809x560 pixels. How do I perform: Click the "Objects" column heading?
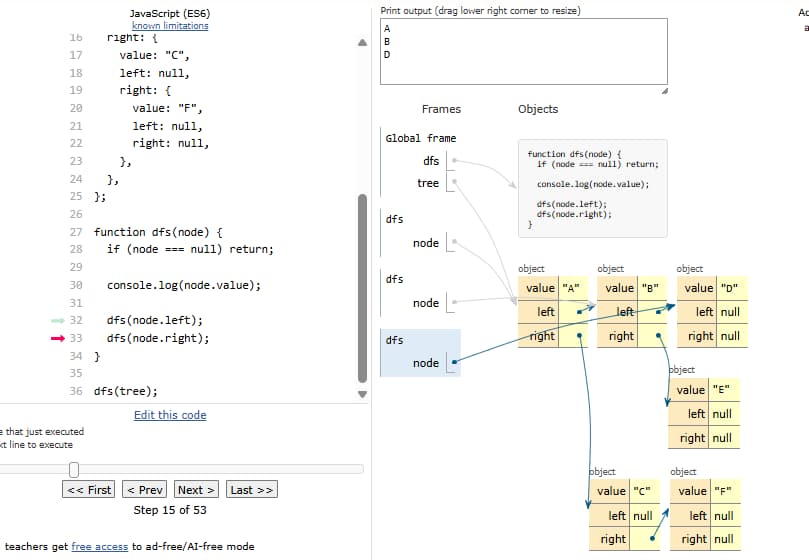(538, 109)
